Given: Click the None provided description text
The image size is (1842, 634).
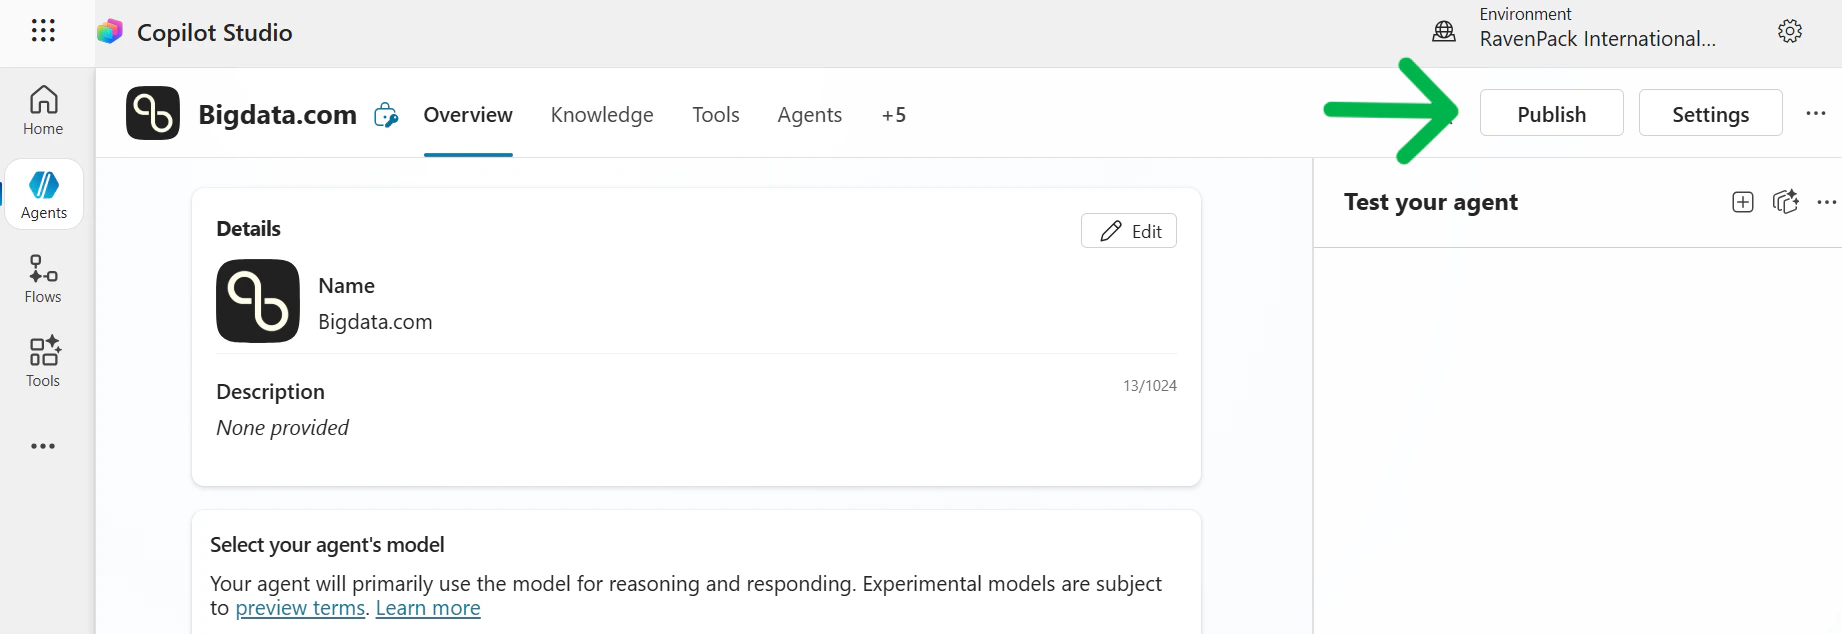Looking at the screenshot, I should click(x=283, y=428).
